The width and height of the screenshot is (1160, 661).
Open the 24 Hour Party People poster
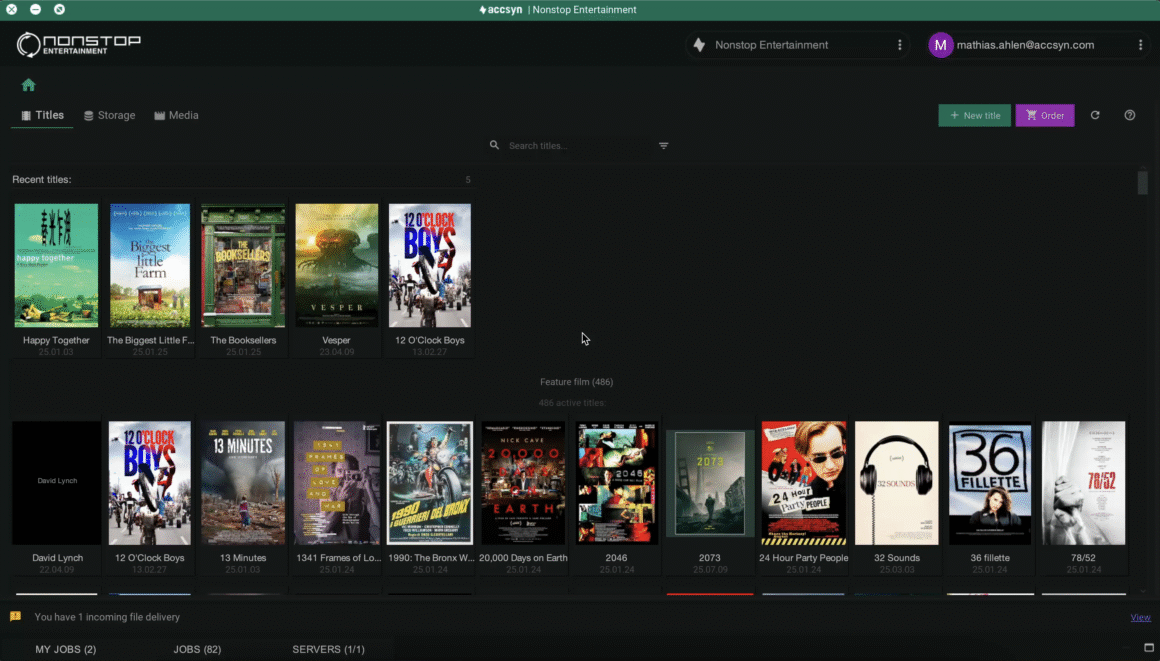803,483
